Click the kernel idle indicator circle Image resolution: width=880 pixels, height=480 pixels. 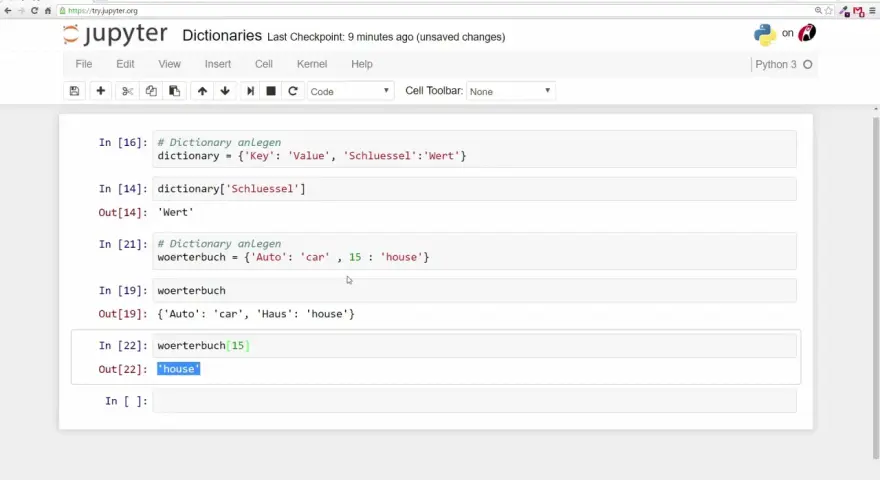(x=808, y=65)
